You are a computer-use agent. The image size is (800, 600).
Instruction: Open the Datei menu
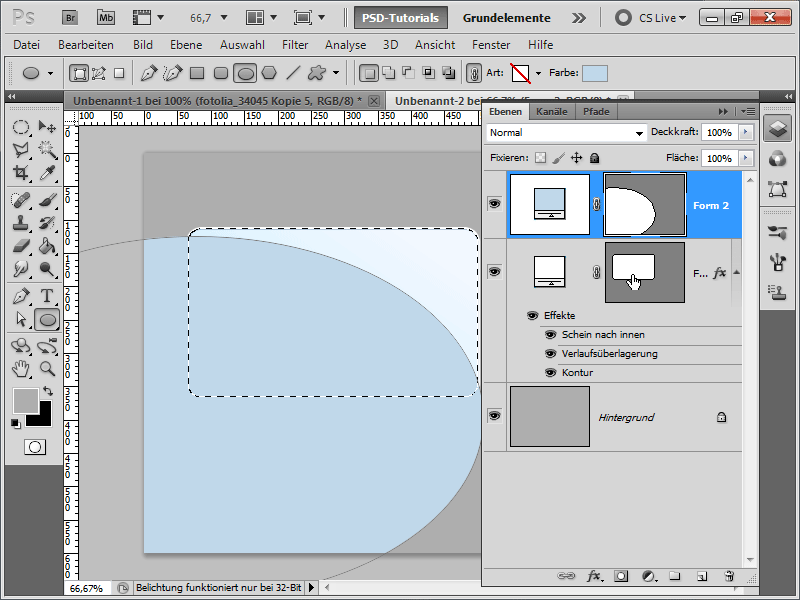(x=27, y=45)
